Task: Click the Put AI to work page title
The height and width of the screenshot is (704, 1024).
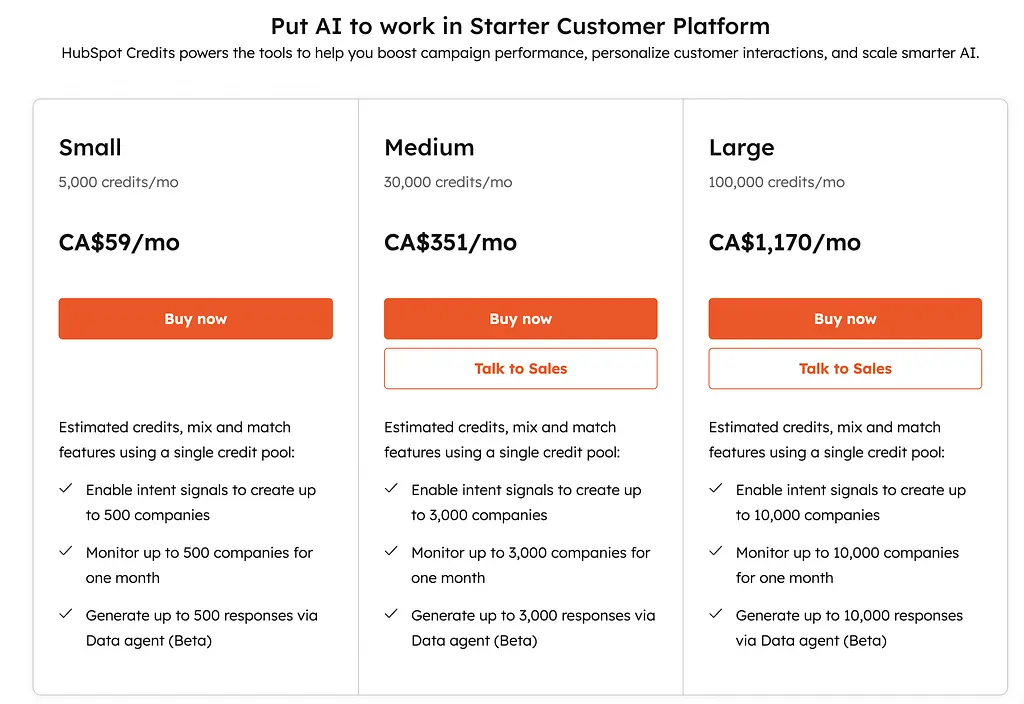Action: point(520,26)
